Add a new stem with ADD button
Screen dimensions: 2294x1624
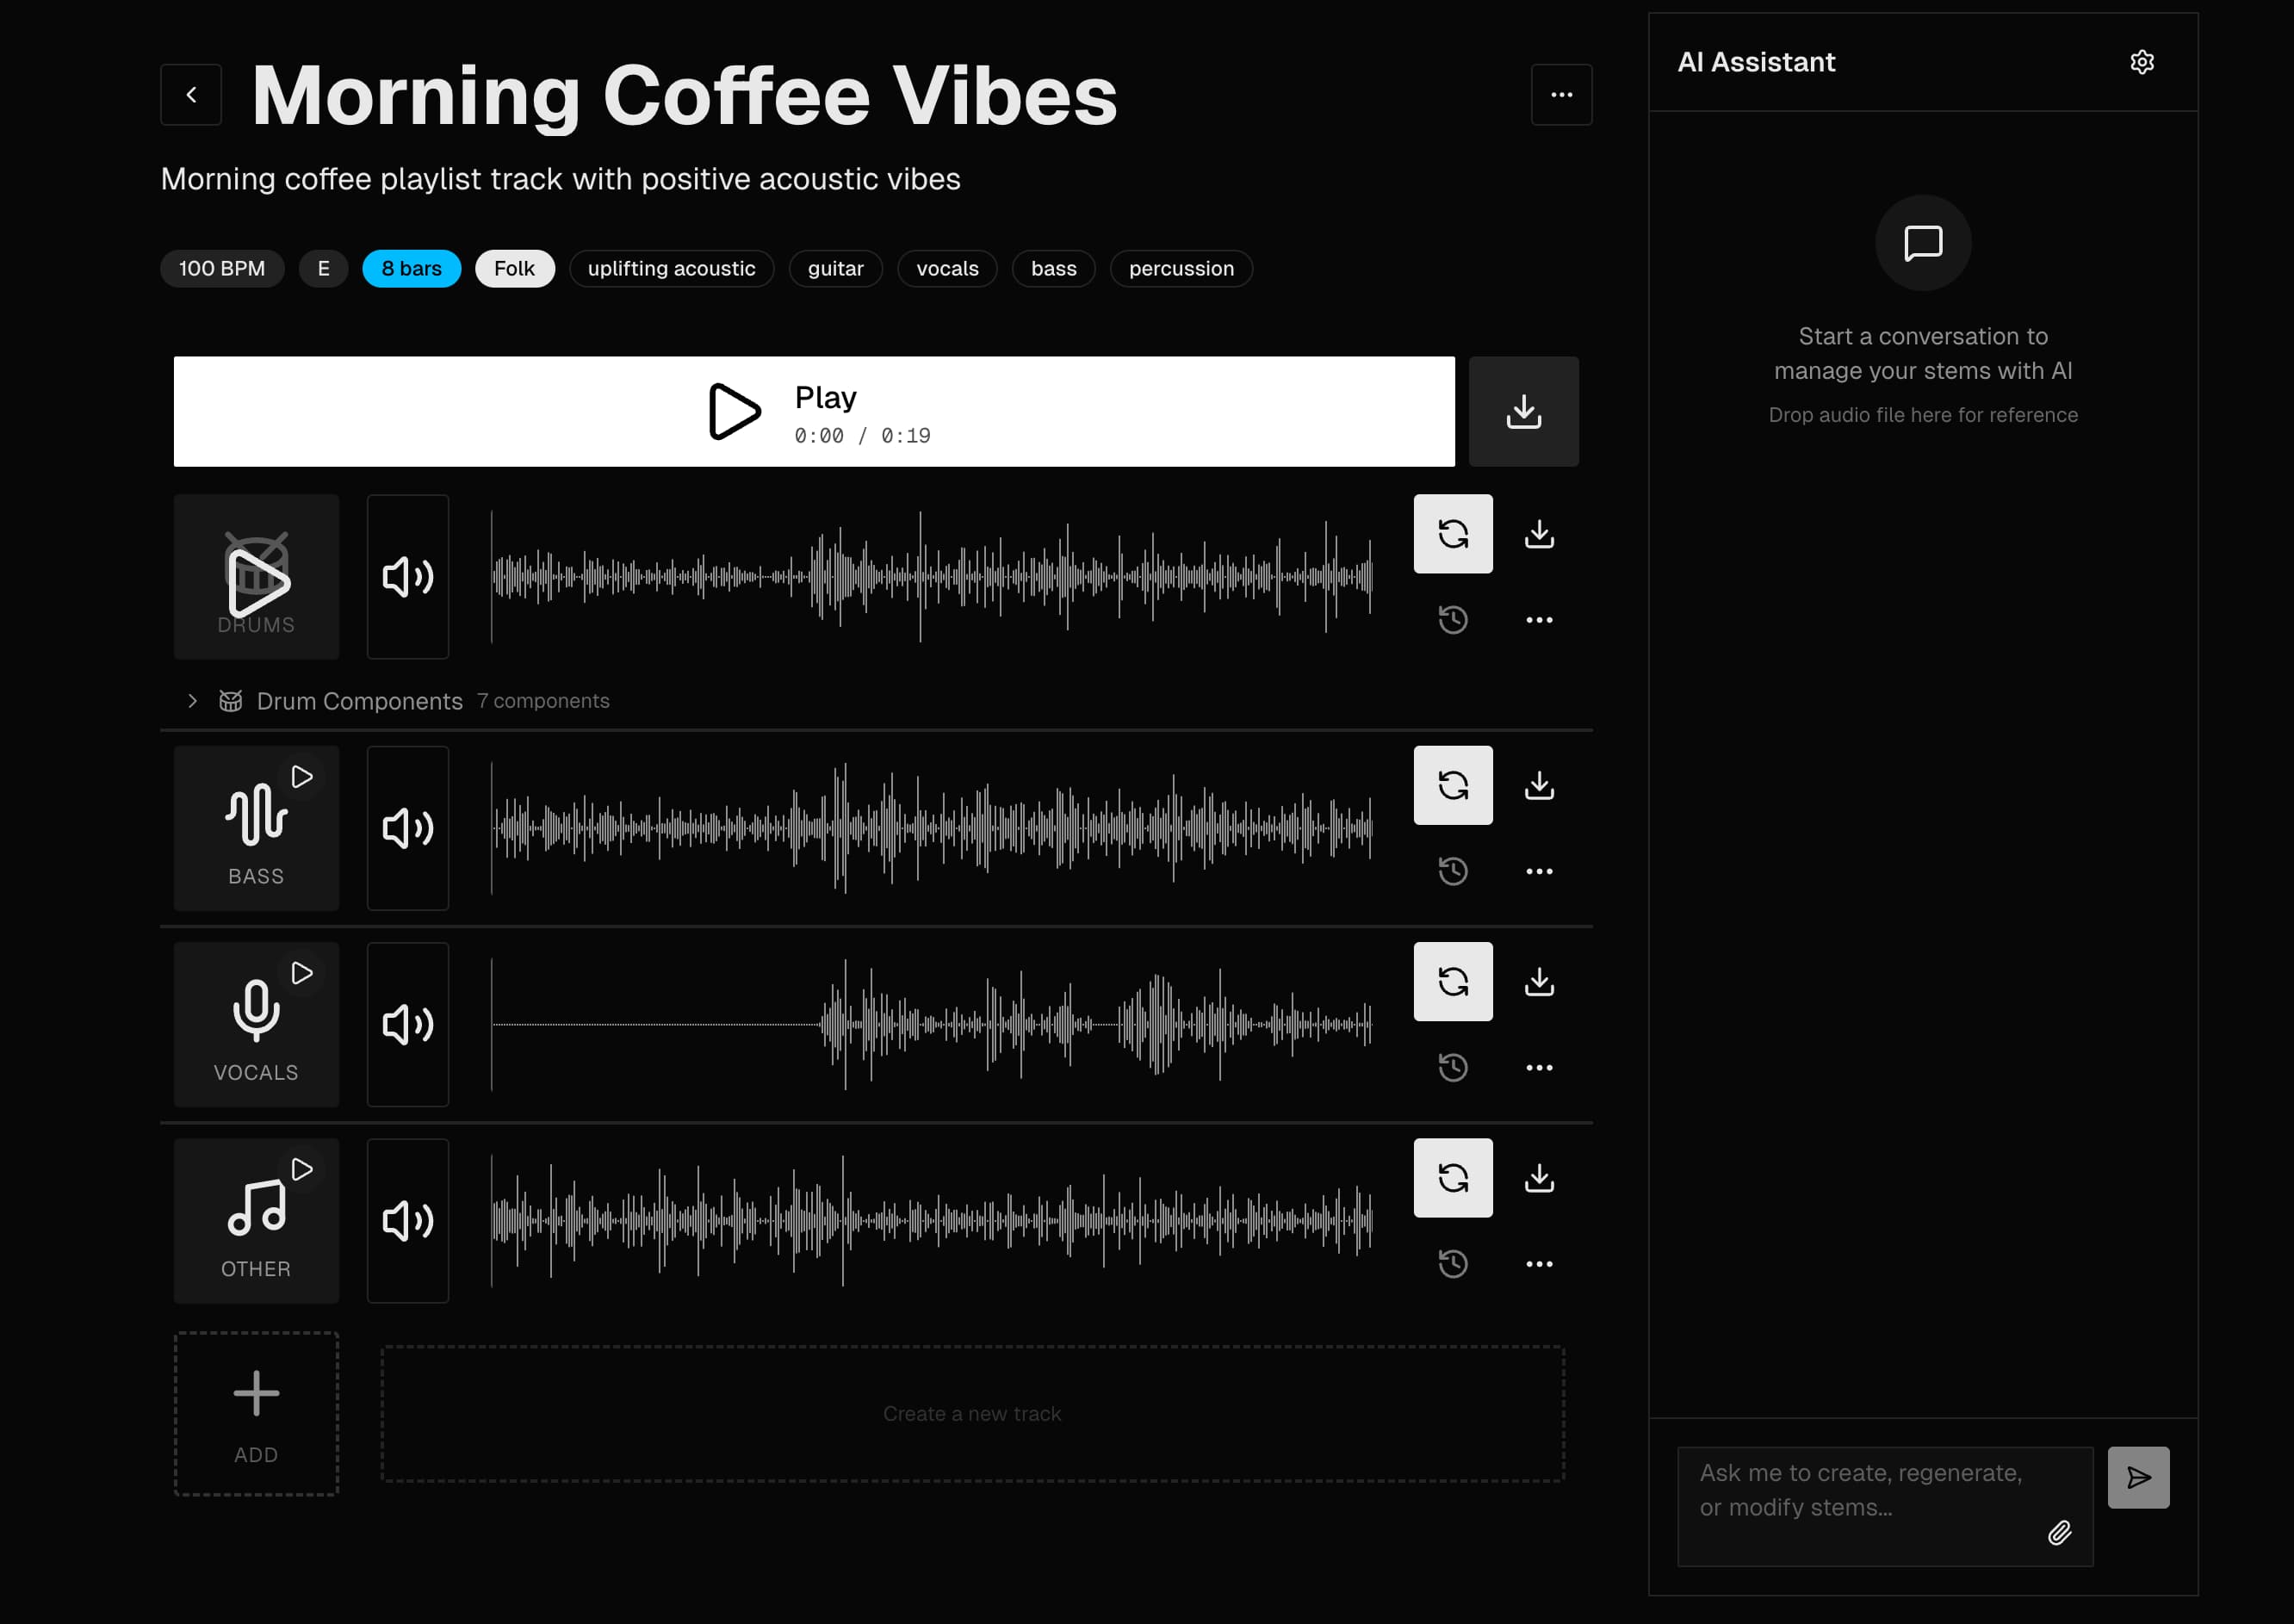257,1413
